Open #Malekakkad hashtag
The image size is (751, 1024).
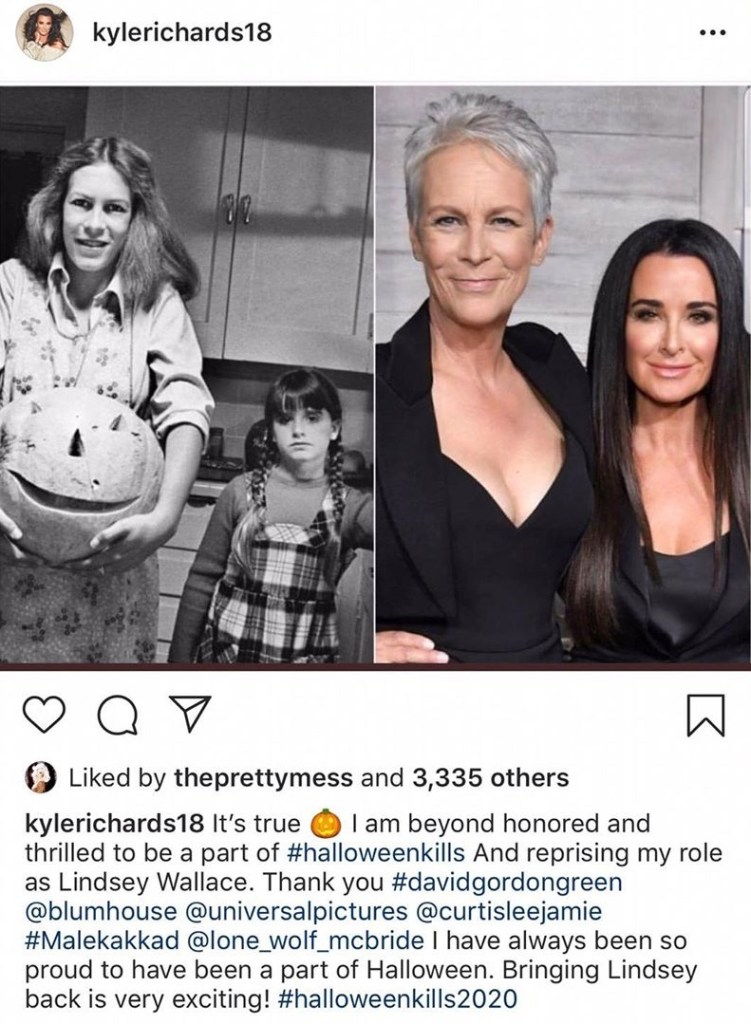102,940
